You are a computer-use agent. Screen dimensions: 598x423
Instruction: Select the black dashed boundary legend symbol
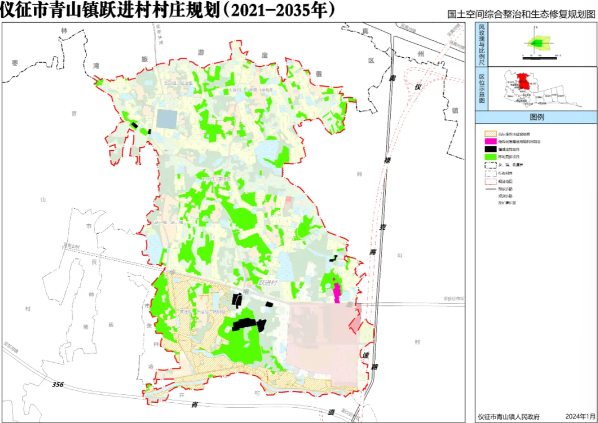(490, 166)
